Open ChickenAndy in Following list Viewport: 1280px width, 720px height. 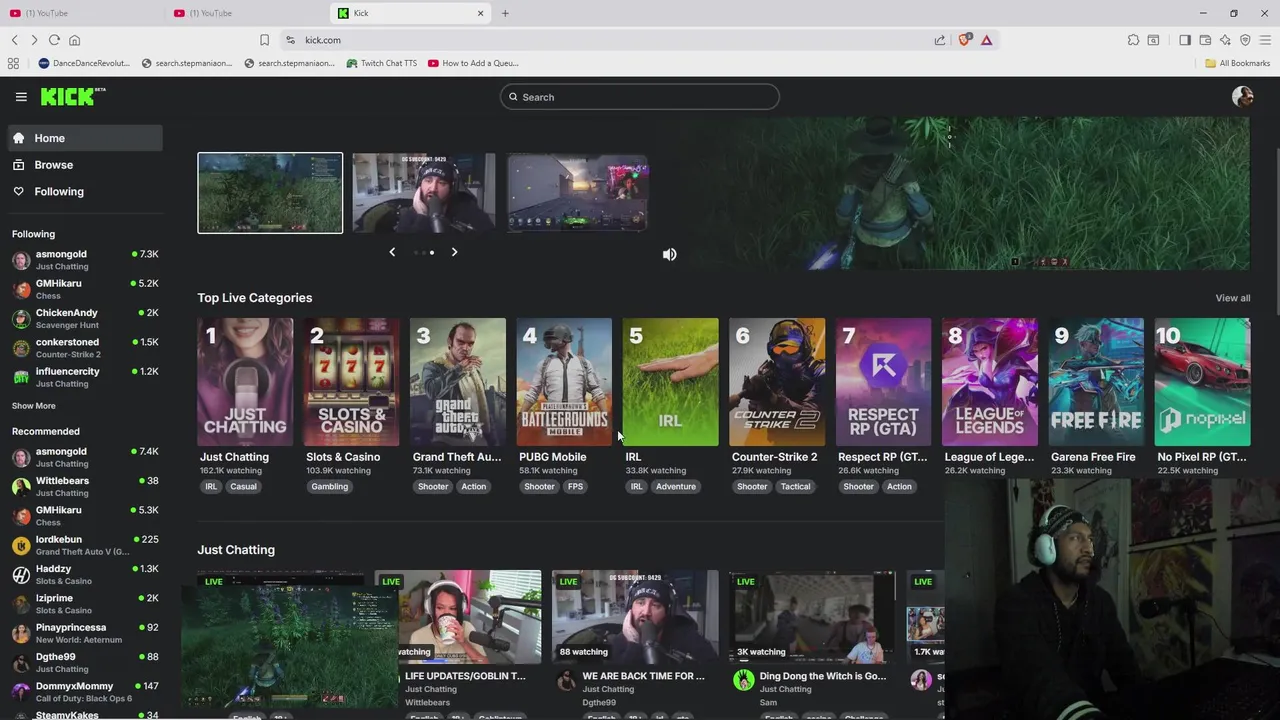click(85, 319)
